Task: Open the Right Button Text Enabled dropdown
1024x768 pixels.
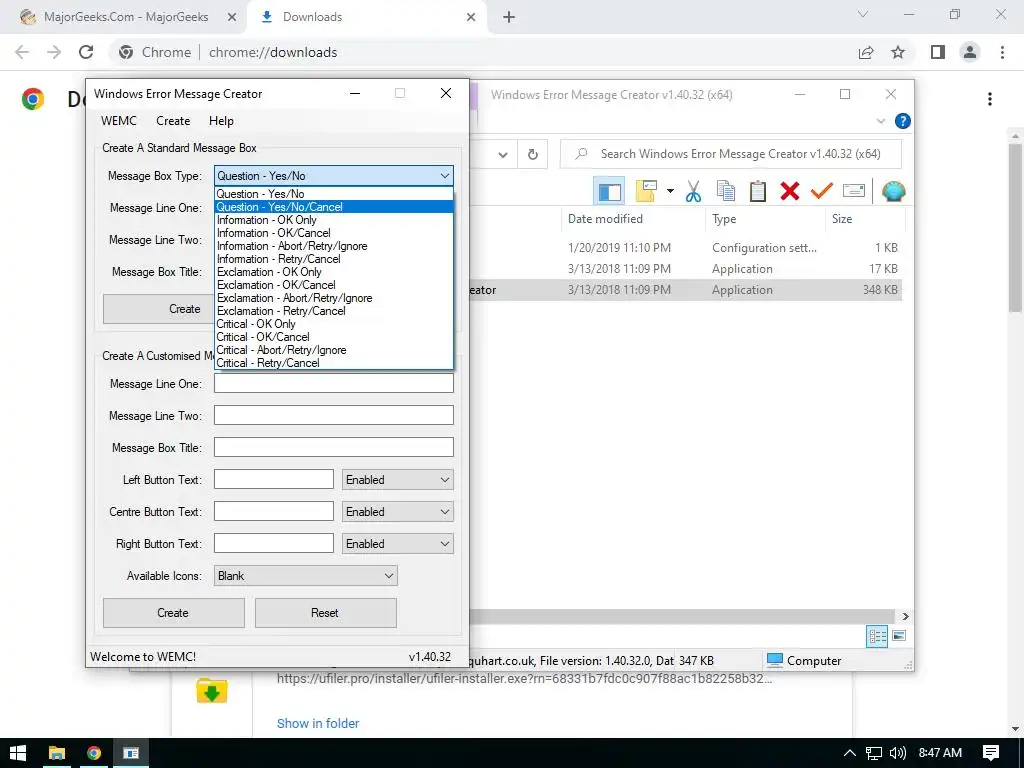Action: (398, 544)
